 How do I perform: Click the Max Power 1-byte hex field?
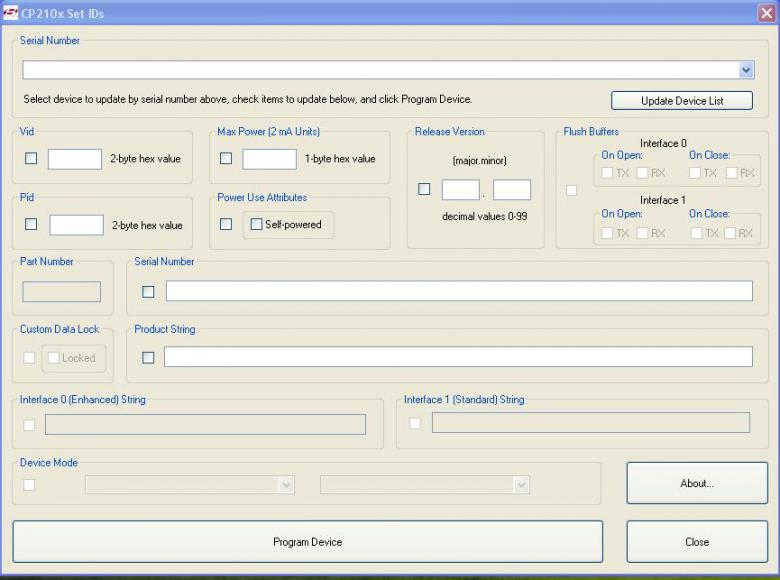[270, 159]
